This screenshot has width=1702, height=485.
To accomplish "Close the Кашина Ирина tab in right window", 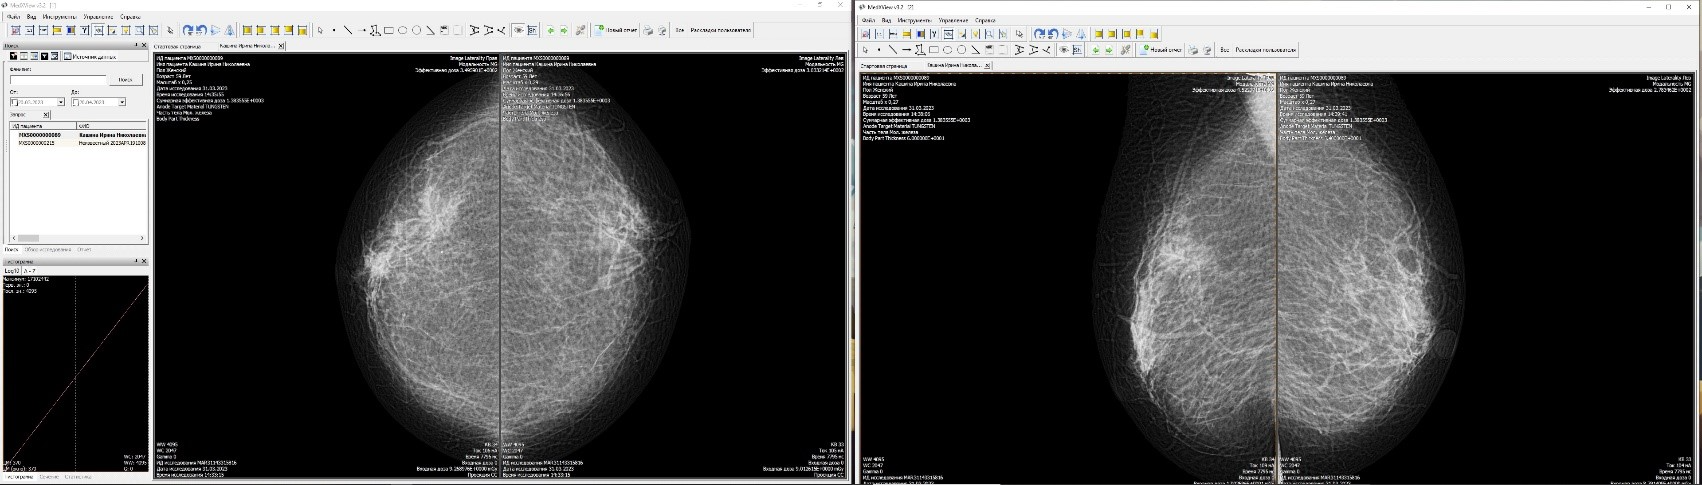I will tap(987, 66).
